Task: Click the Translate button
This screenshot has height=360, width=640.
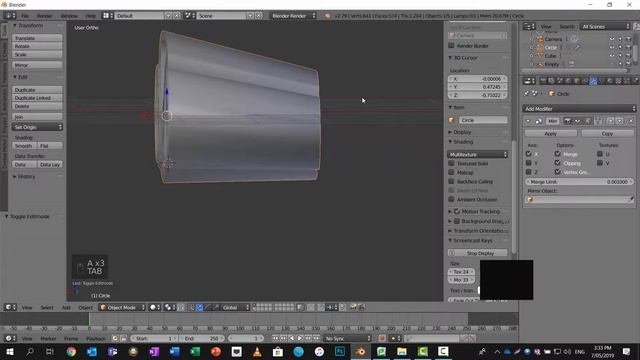Action: (37, 38)
